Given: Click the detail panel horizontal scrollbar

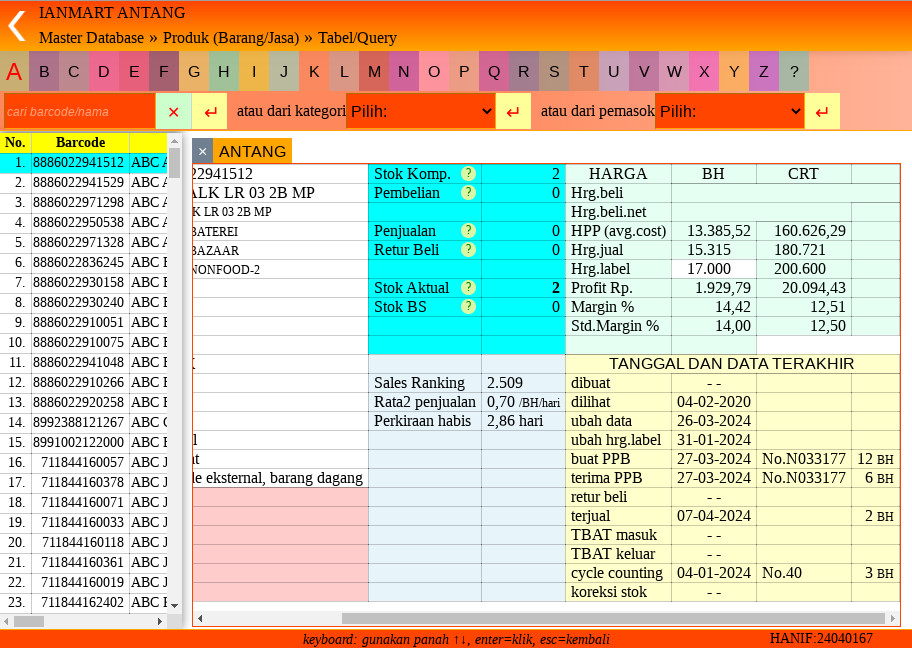Looking at the screenshot, I should coord(612,618).
